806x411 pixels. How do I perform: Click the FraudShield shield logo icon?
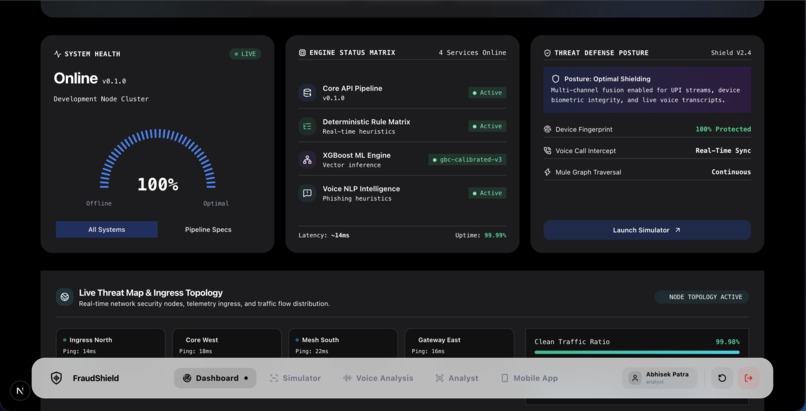click(x=56, y=378)
